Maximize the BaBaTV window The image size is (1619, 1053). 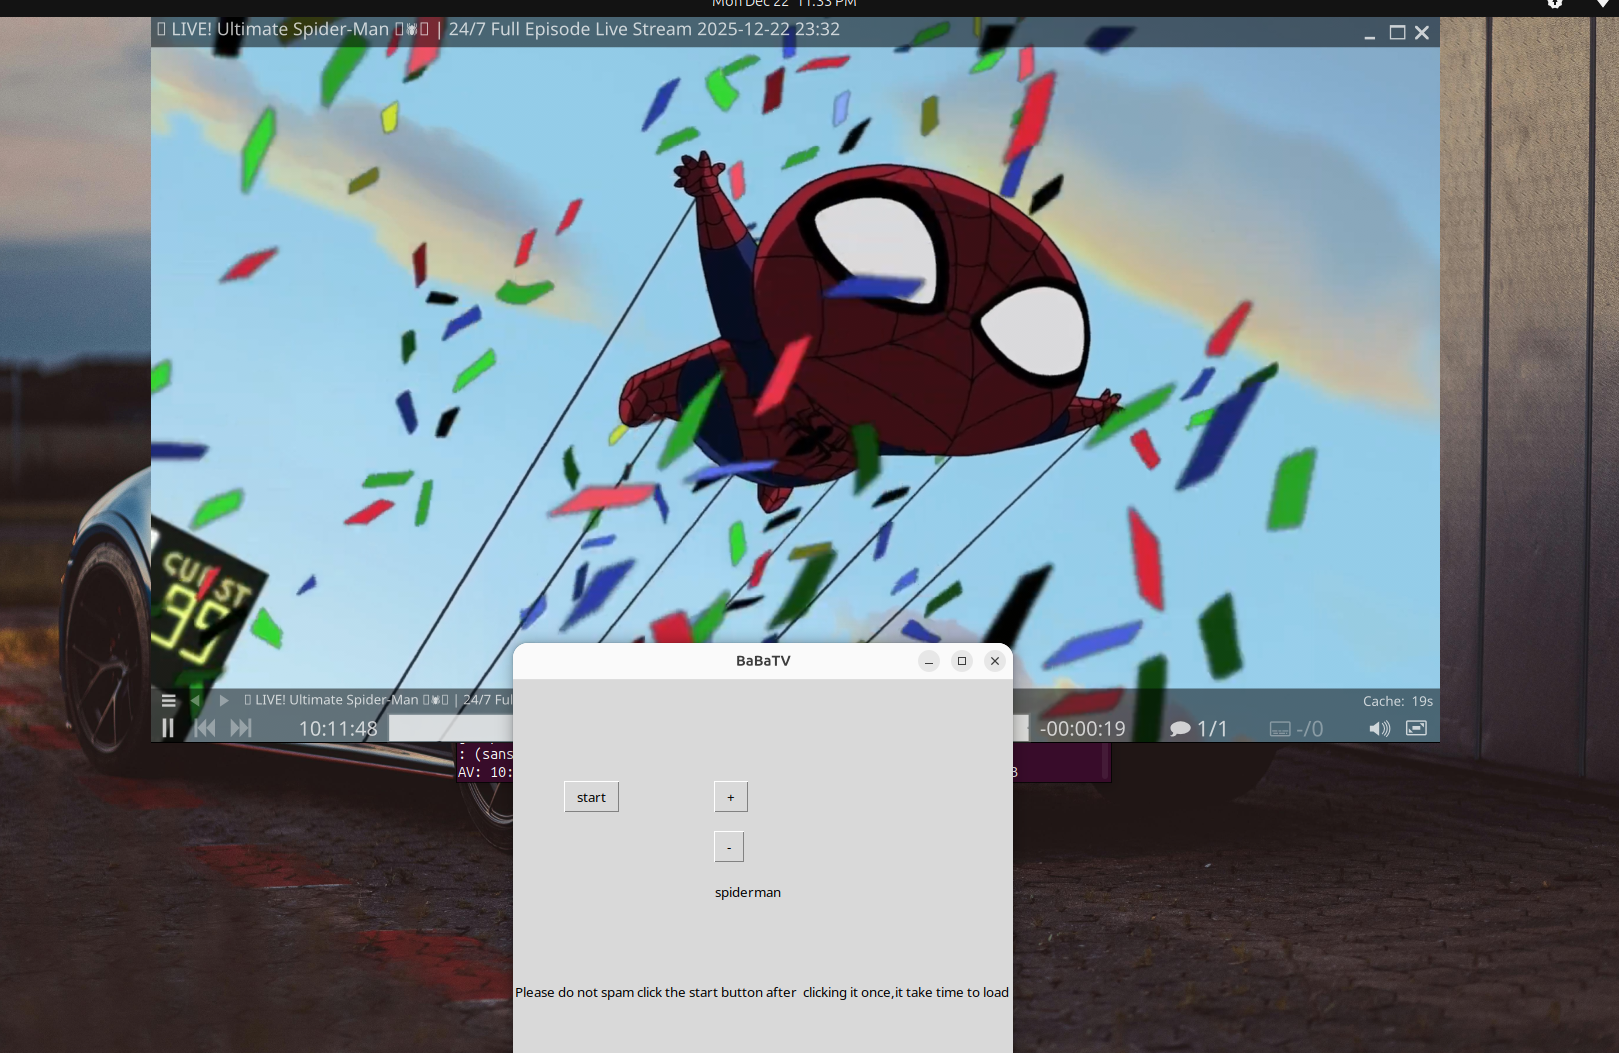961,661
